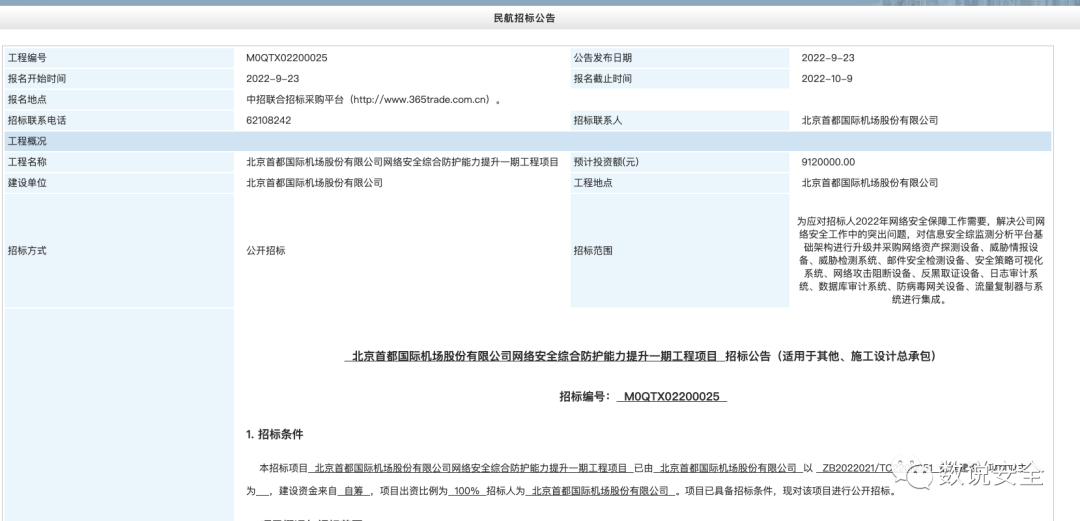Open the 365trade.com.cn platform address text

(x=374, y=99)
